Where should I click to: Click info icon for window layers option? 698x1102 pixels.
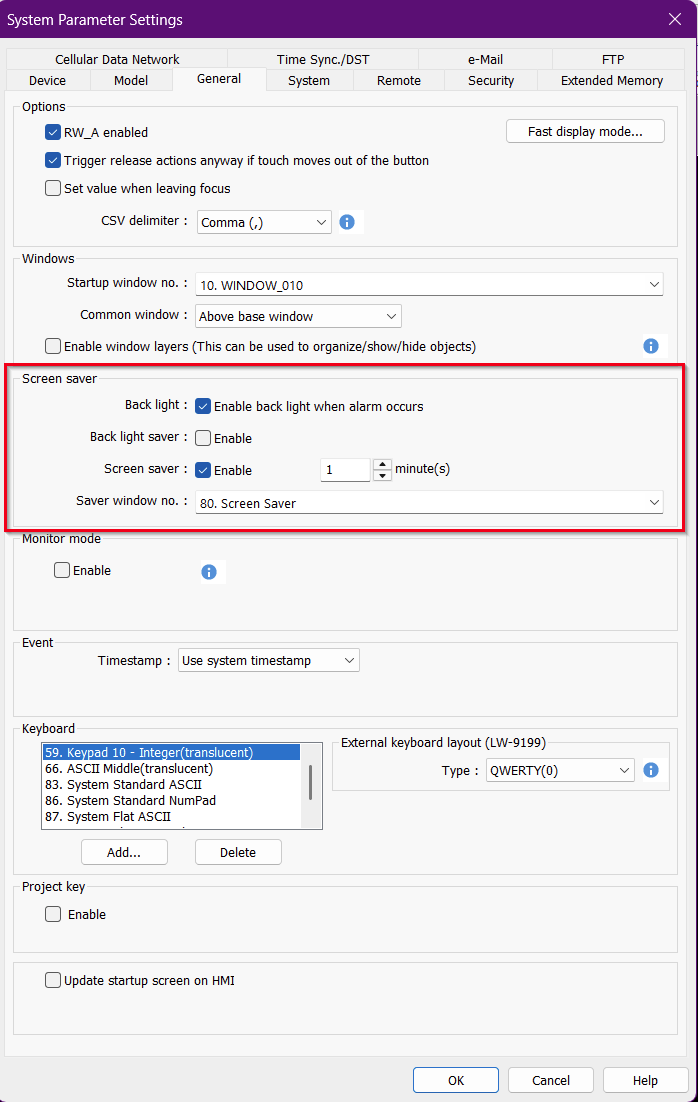tap(651, 346)
